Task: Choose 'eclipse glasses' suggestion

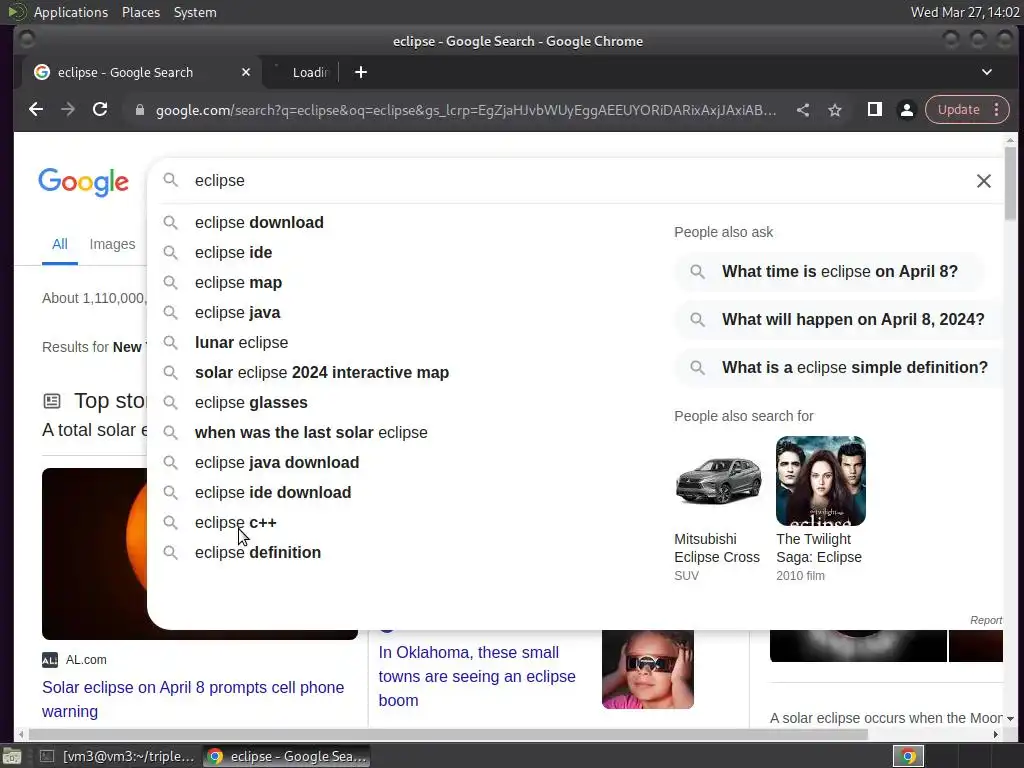Action: click(251, 403)
